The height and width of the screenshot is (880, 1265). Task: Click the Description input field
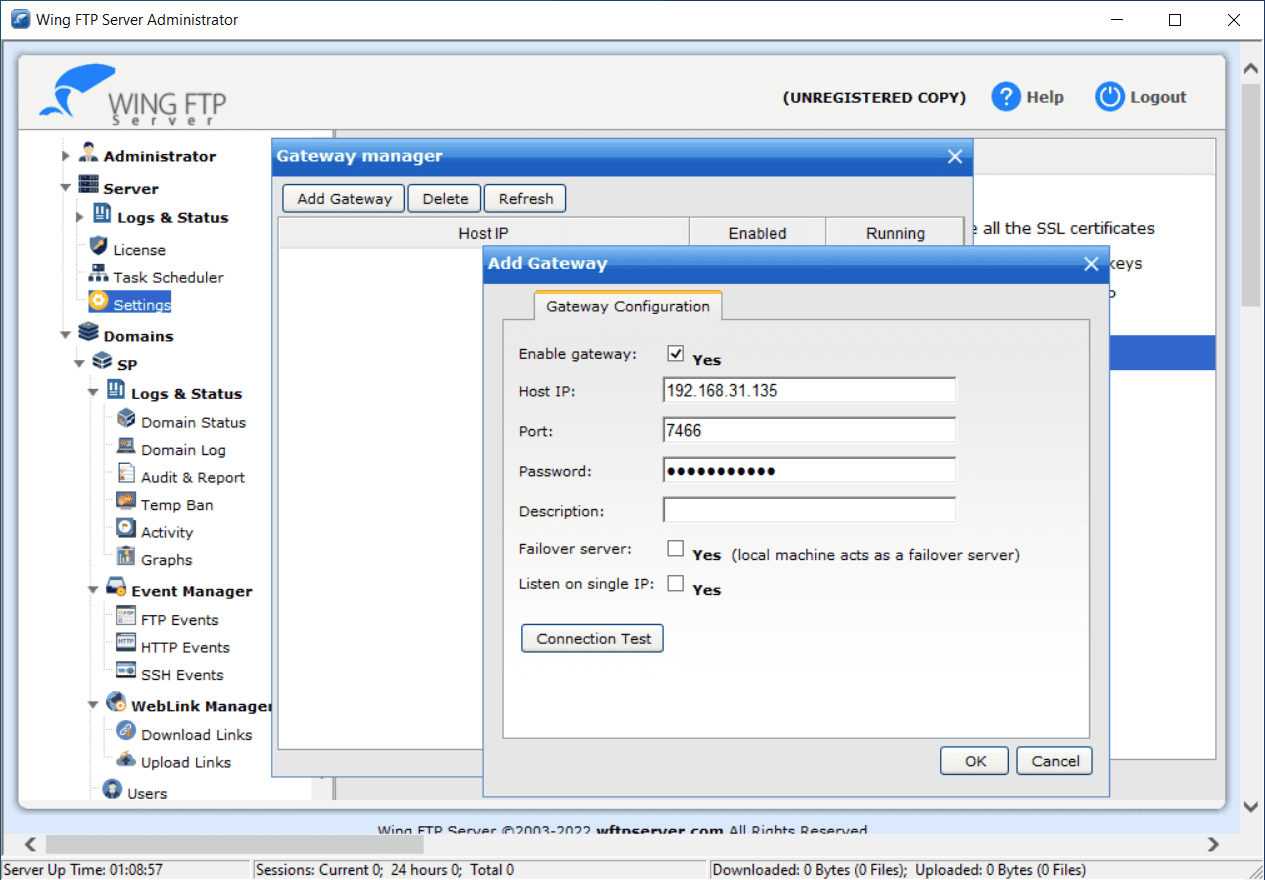tap(809, 510)
